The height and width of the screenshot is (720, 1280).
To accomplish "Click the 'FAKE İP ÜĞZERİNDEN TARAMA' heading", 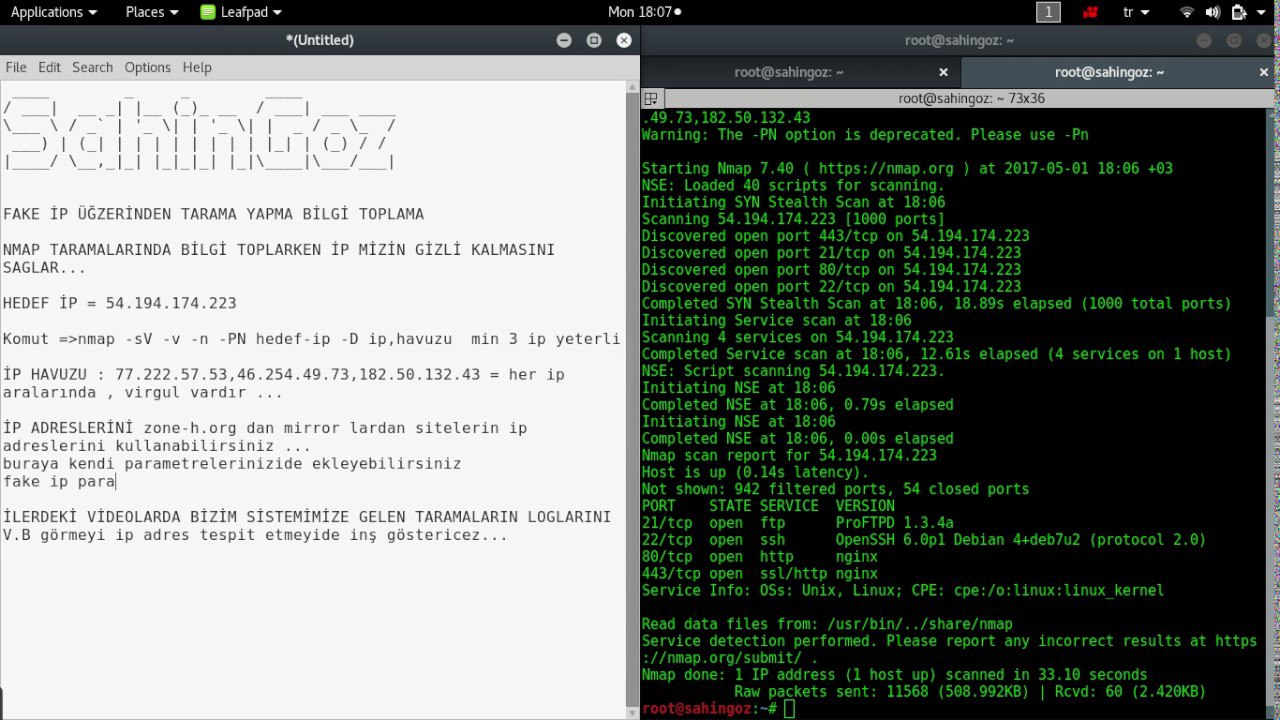I will (213, 214).
